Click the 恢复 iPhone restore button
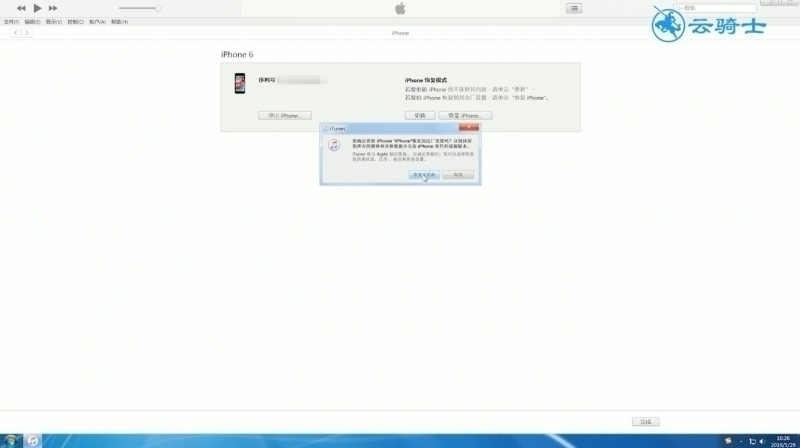This screenshot has height=448, width=800. (465, 116)
